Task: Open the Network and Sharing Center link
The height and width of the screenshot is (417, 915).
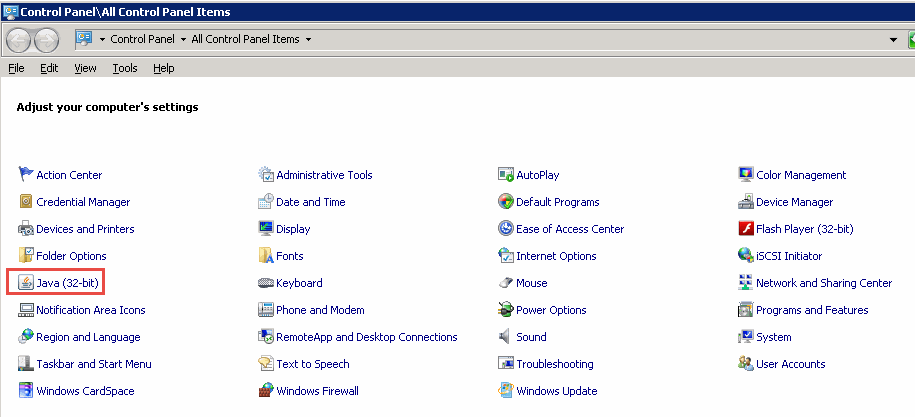Action: coord(824,283)
